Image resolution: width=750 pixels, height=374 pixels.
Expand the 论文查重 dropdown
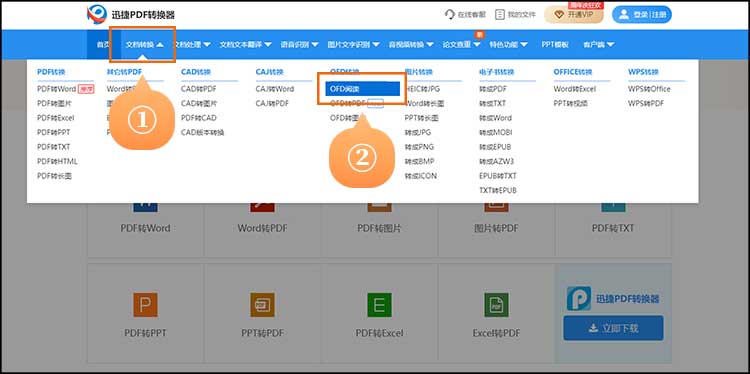pyautogui.click(x=461, y=44)
